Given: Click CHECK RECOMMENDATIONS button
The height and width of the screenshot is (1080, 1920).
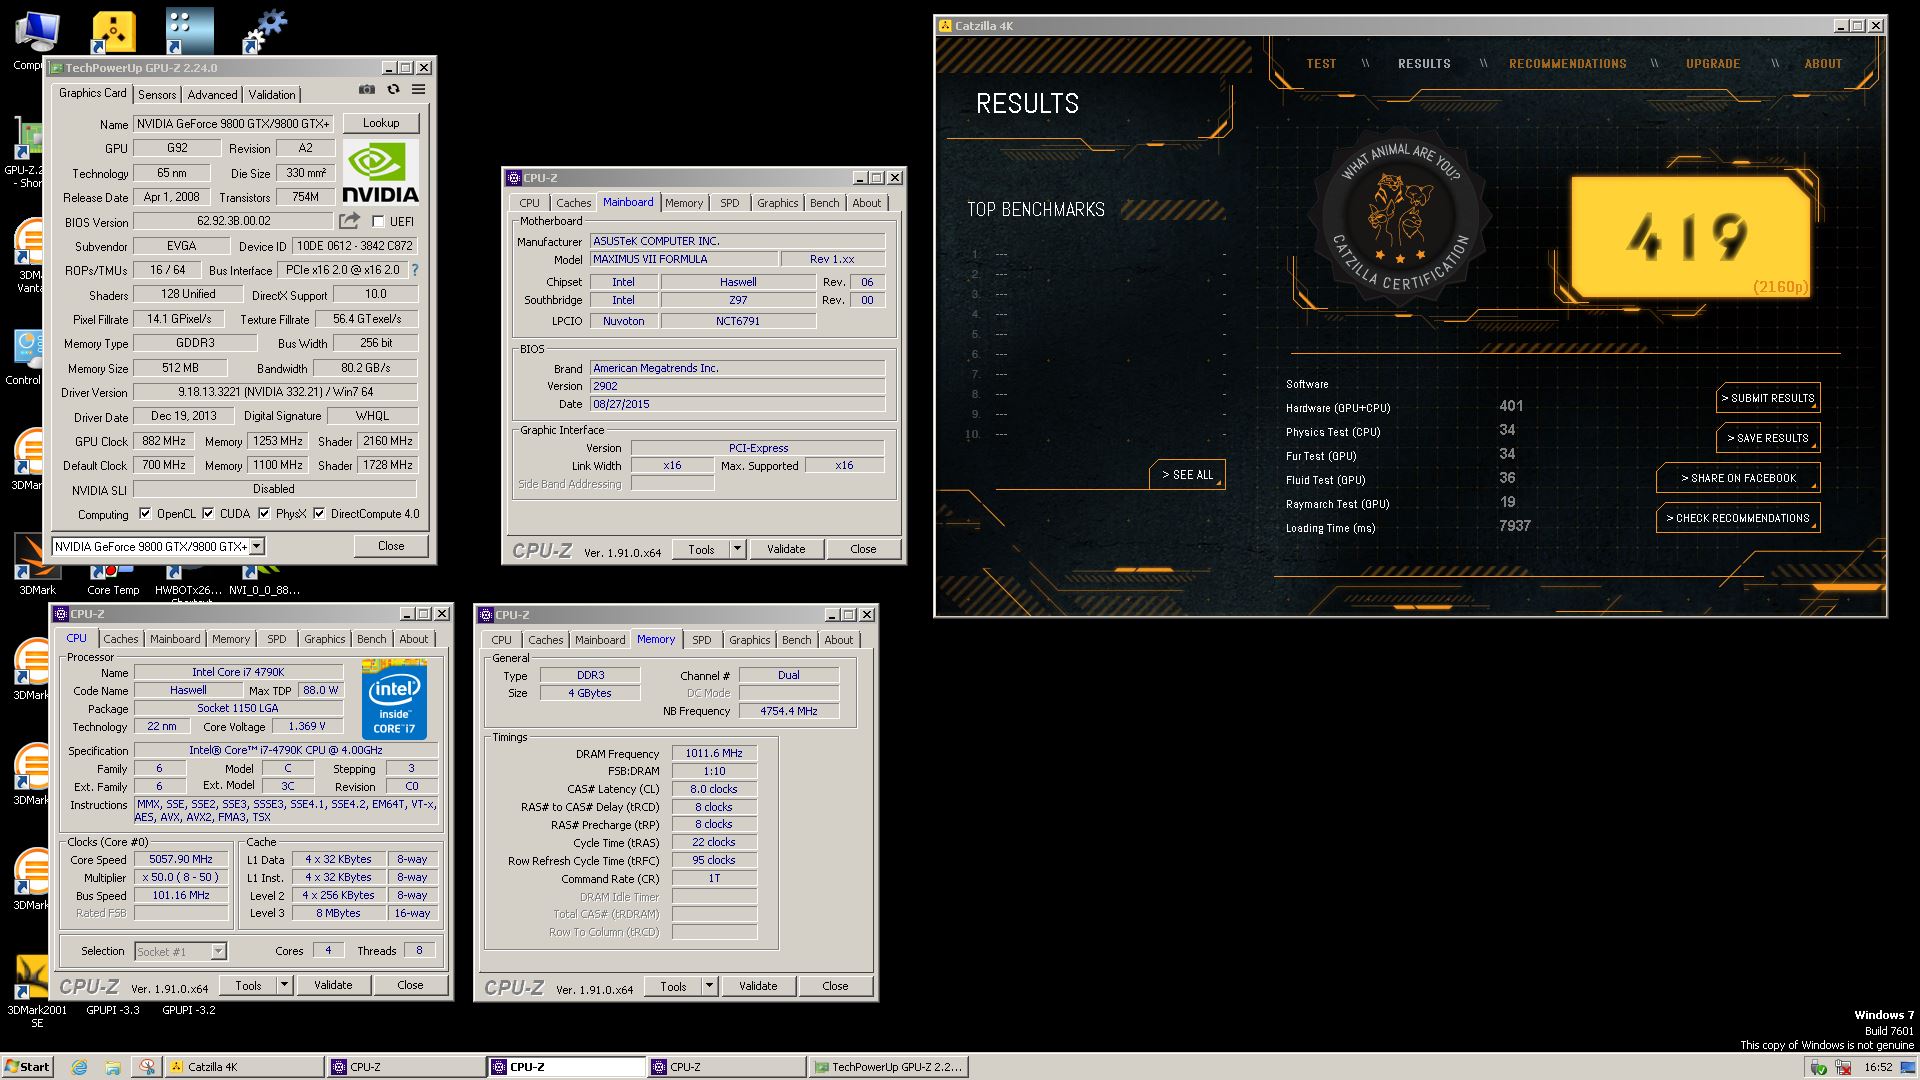Looking at the screenshot, I should (1738, 518).
